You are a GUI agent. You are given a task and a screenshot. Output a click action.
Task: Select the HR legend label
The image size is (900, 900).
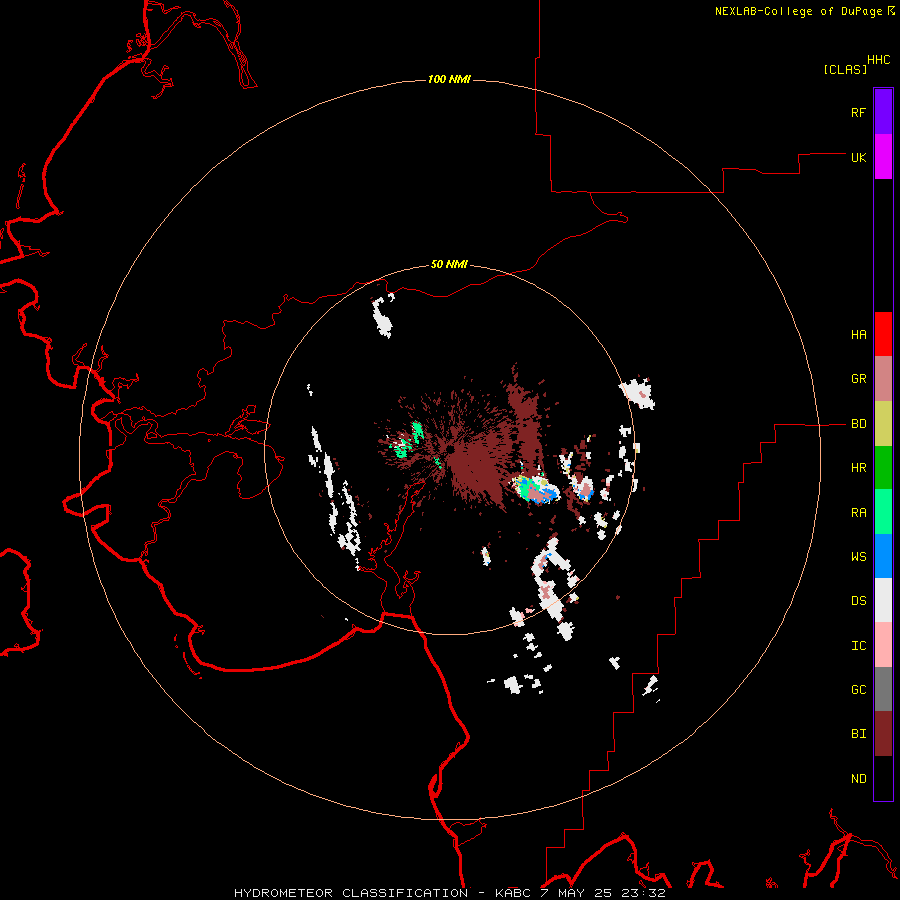pos(858,468)
